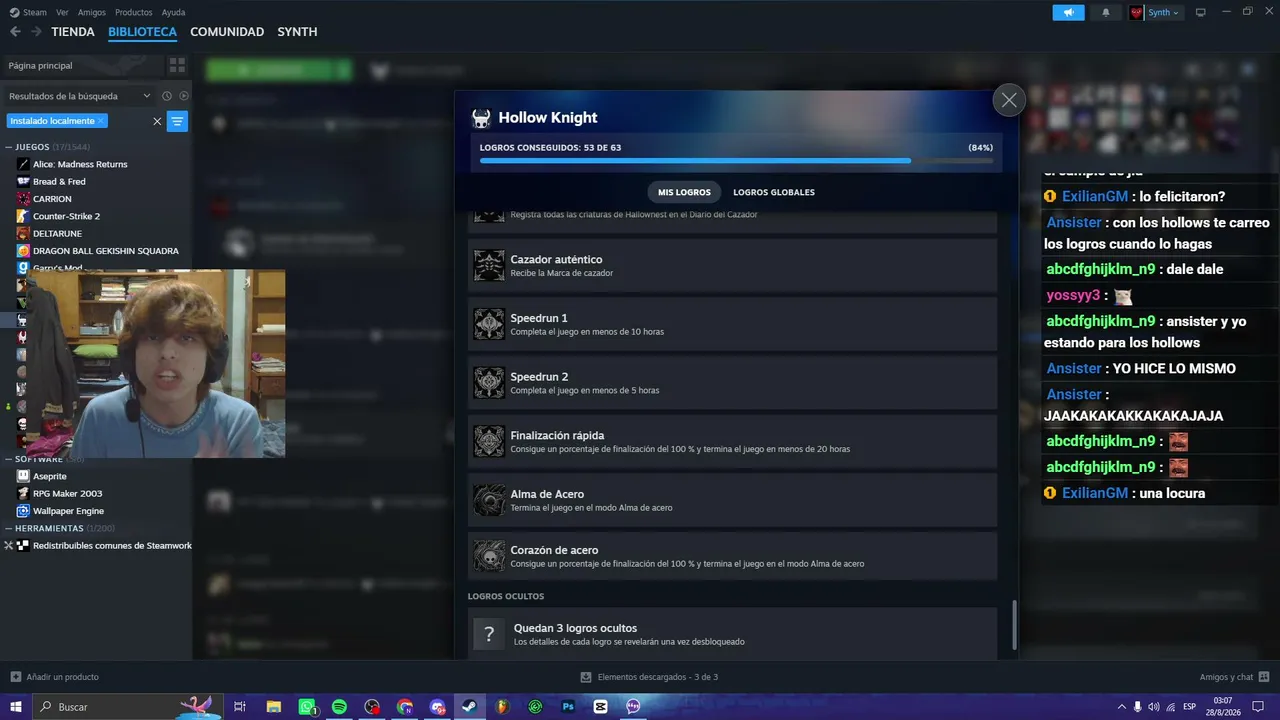1280x720 pixels.
Task: Show ready-to-play games filter icon
Action: (x=184, y=96)
